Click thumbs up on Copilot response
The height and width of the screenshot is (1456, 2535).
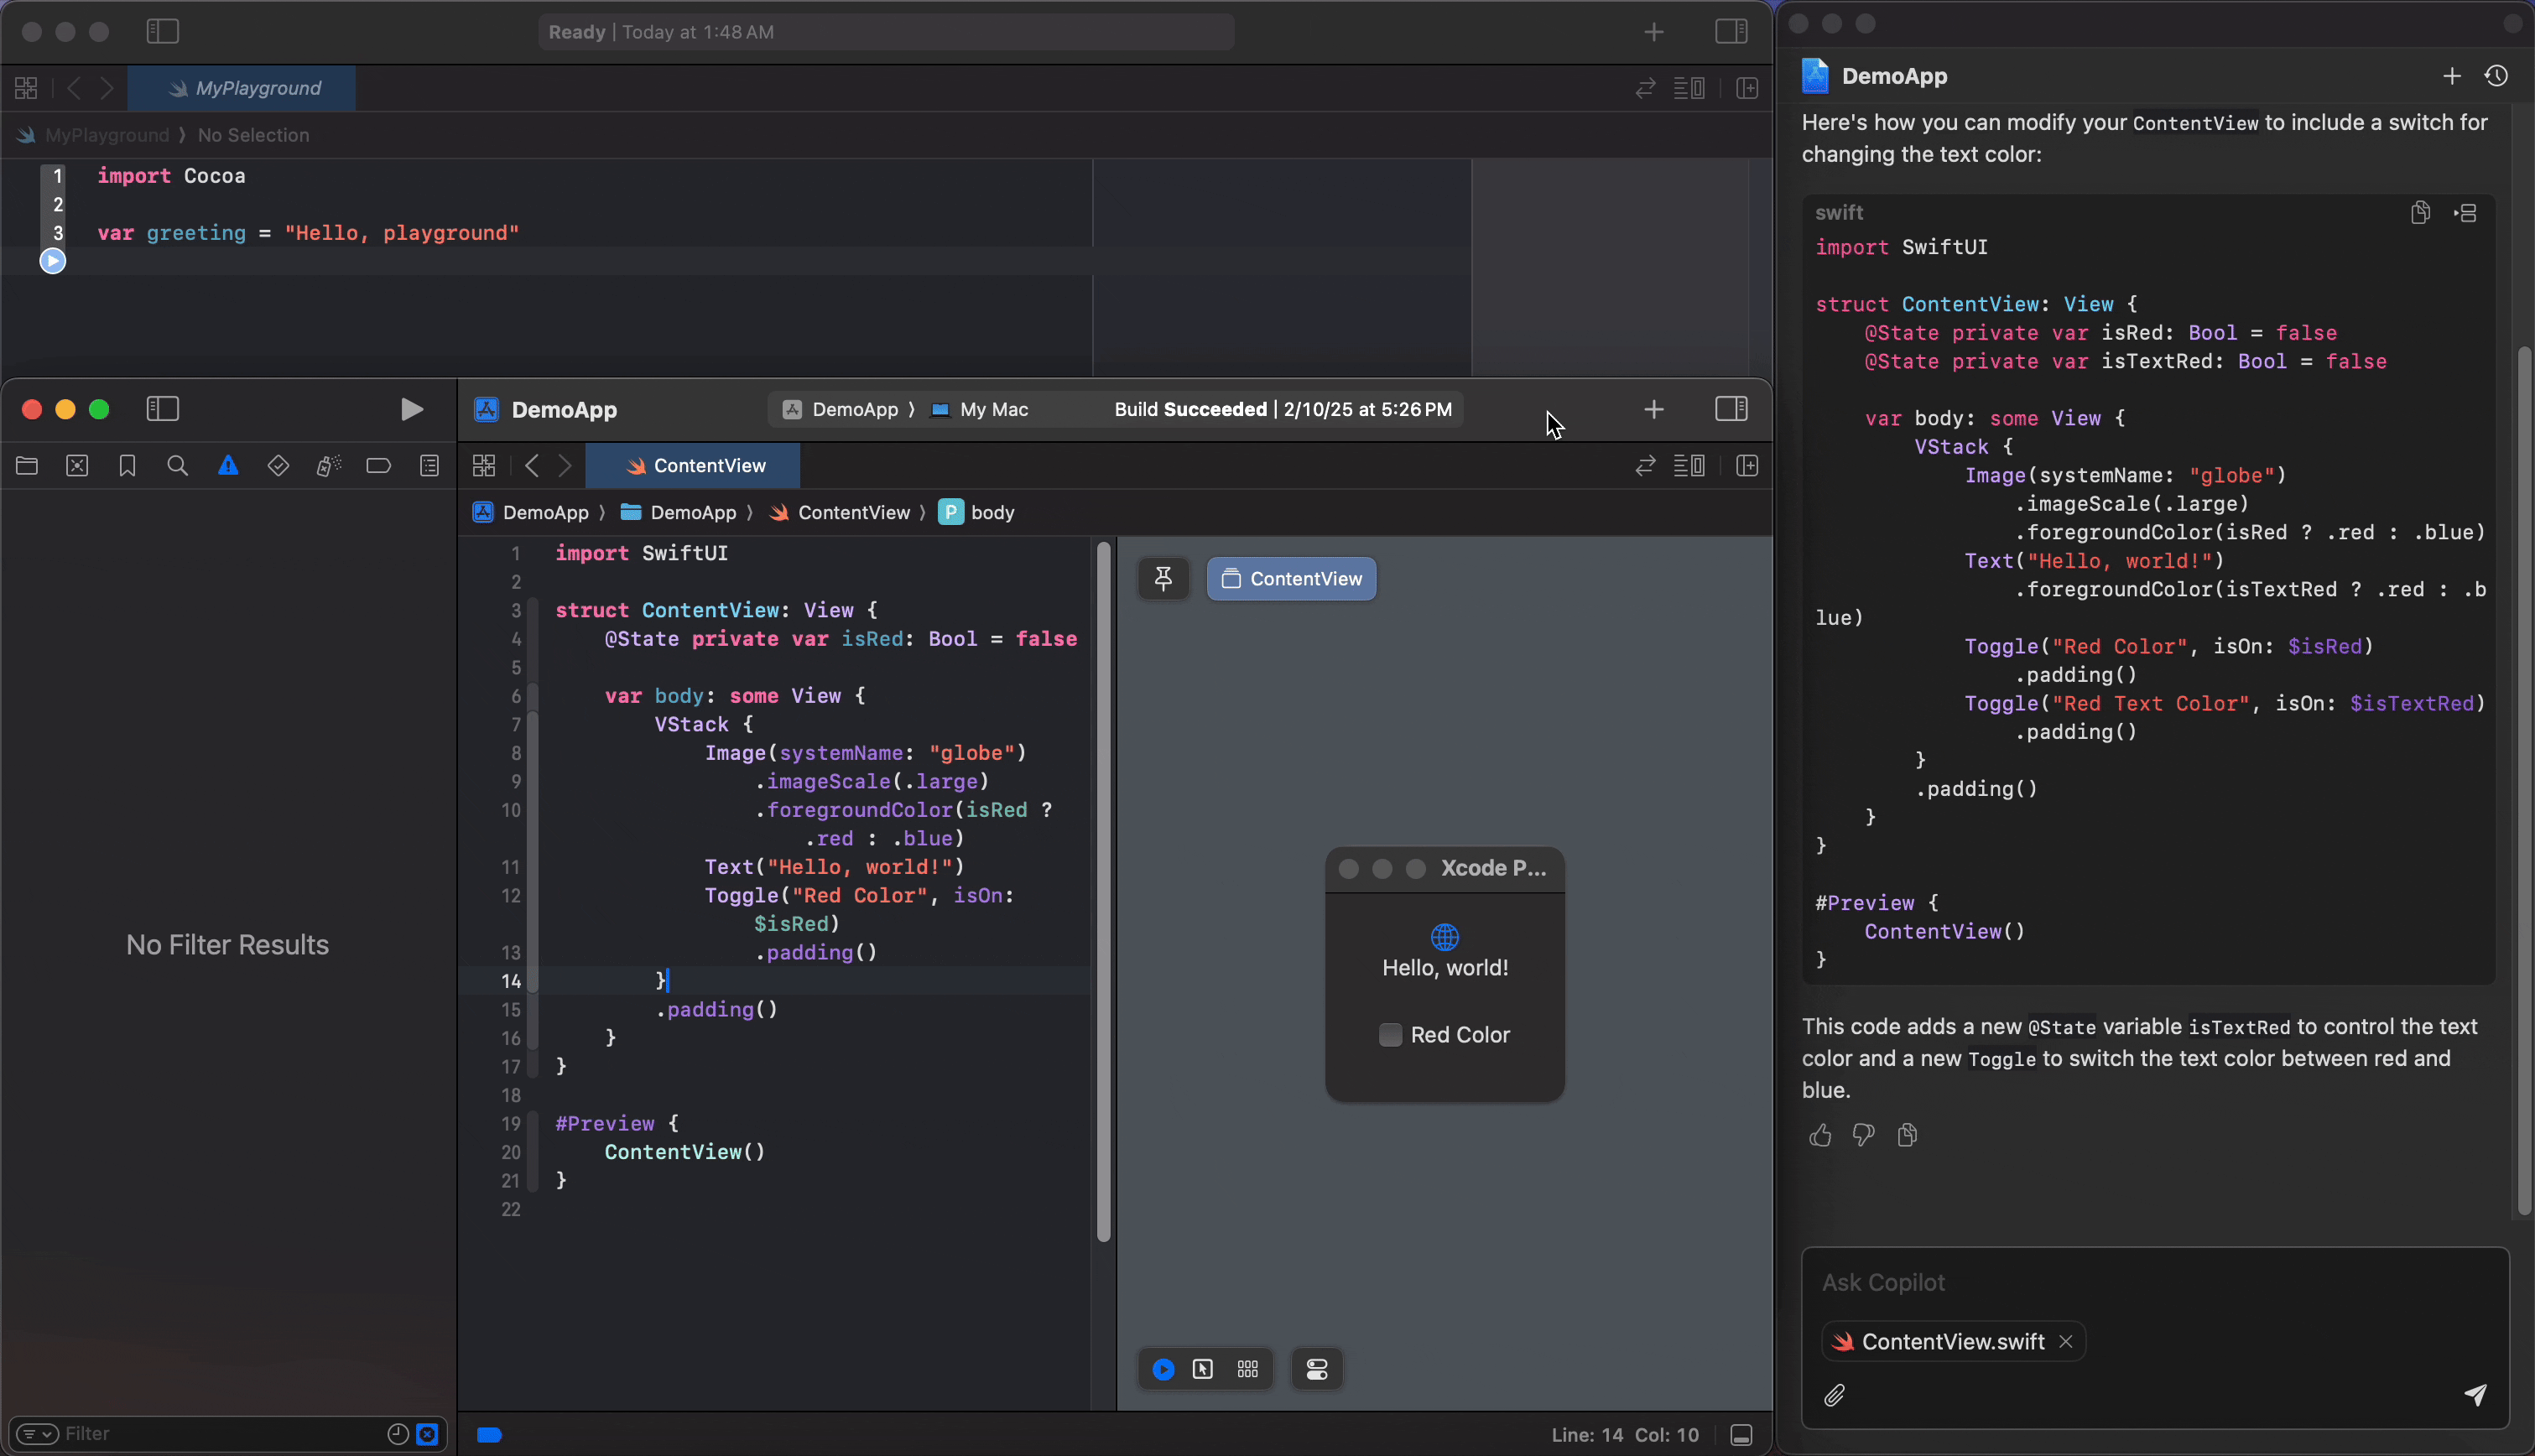click(1820, 1135)
